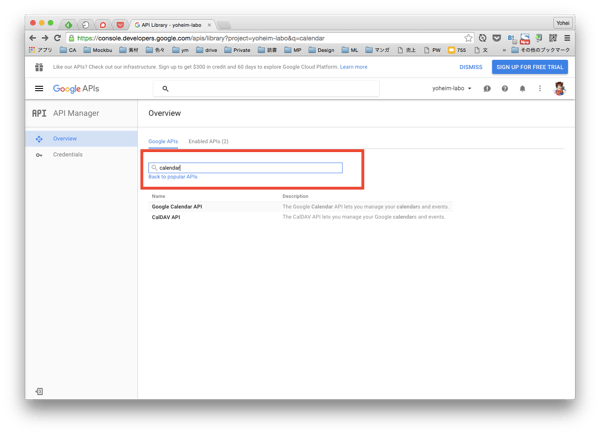Image resolution: width=600 pixels, height=435 pixels.
Task: Open the PW bookmark
Action: pyautogui.click(x=432, y=50)
